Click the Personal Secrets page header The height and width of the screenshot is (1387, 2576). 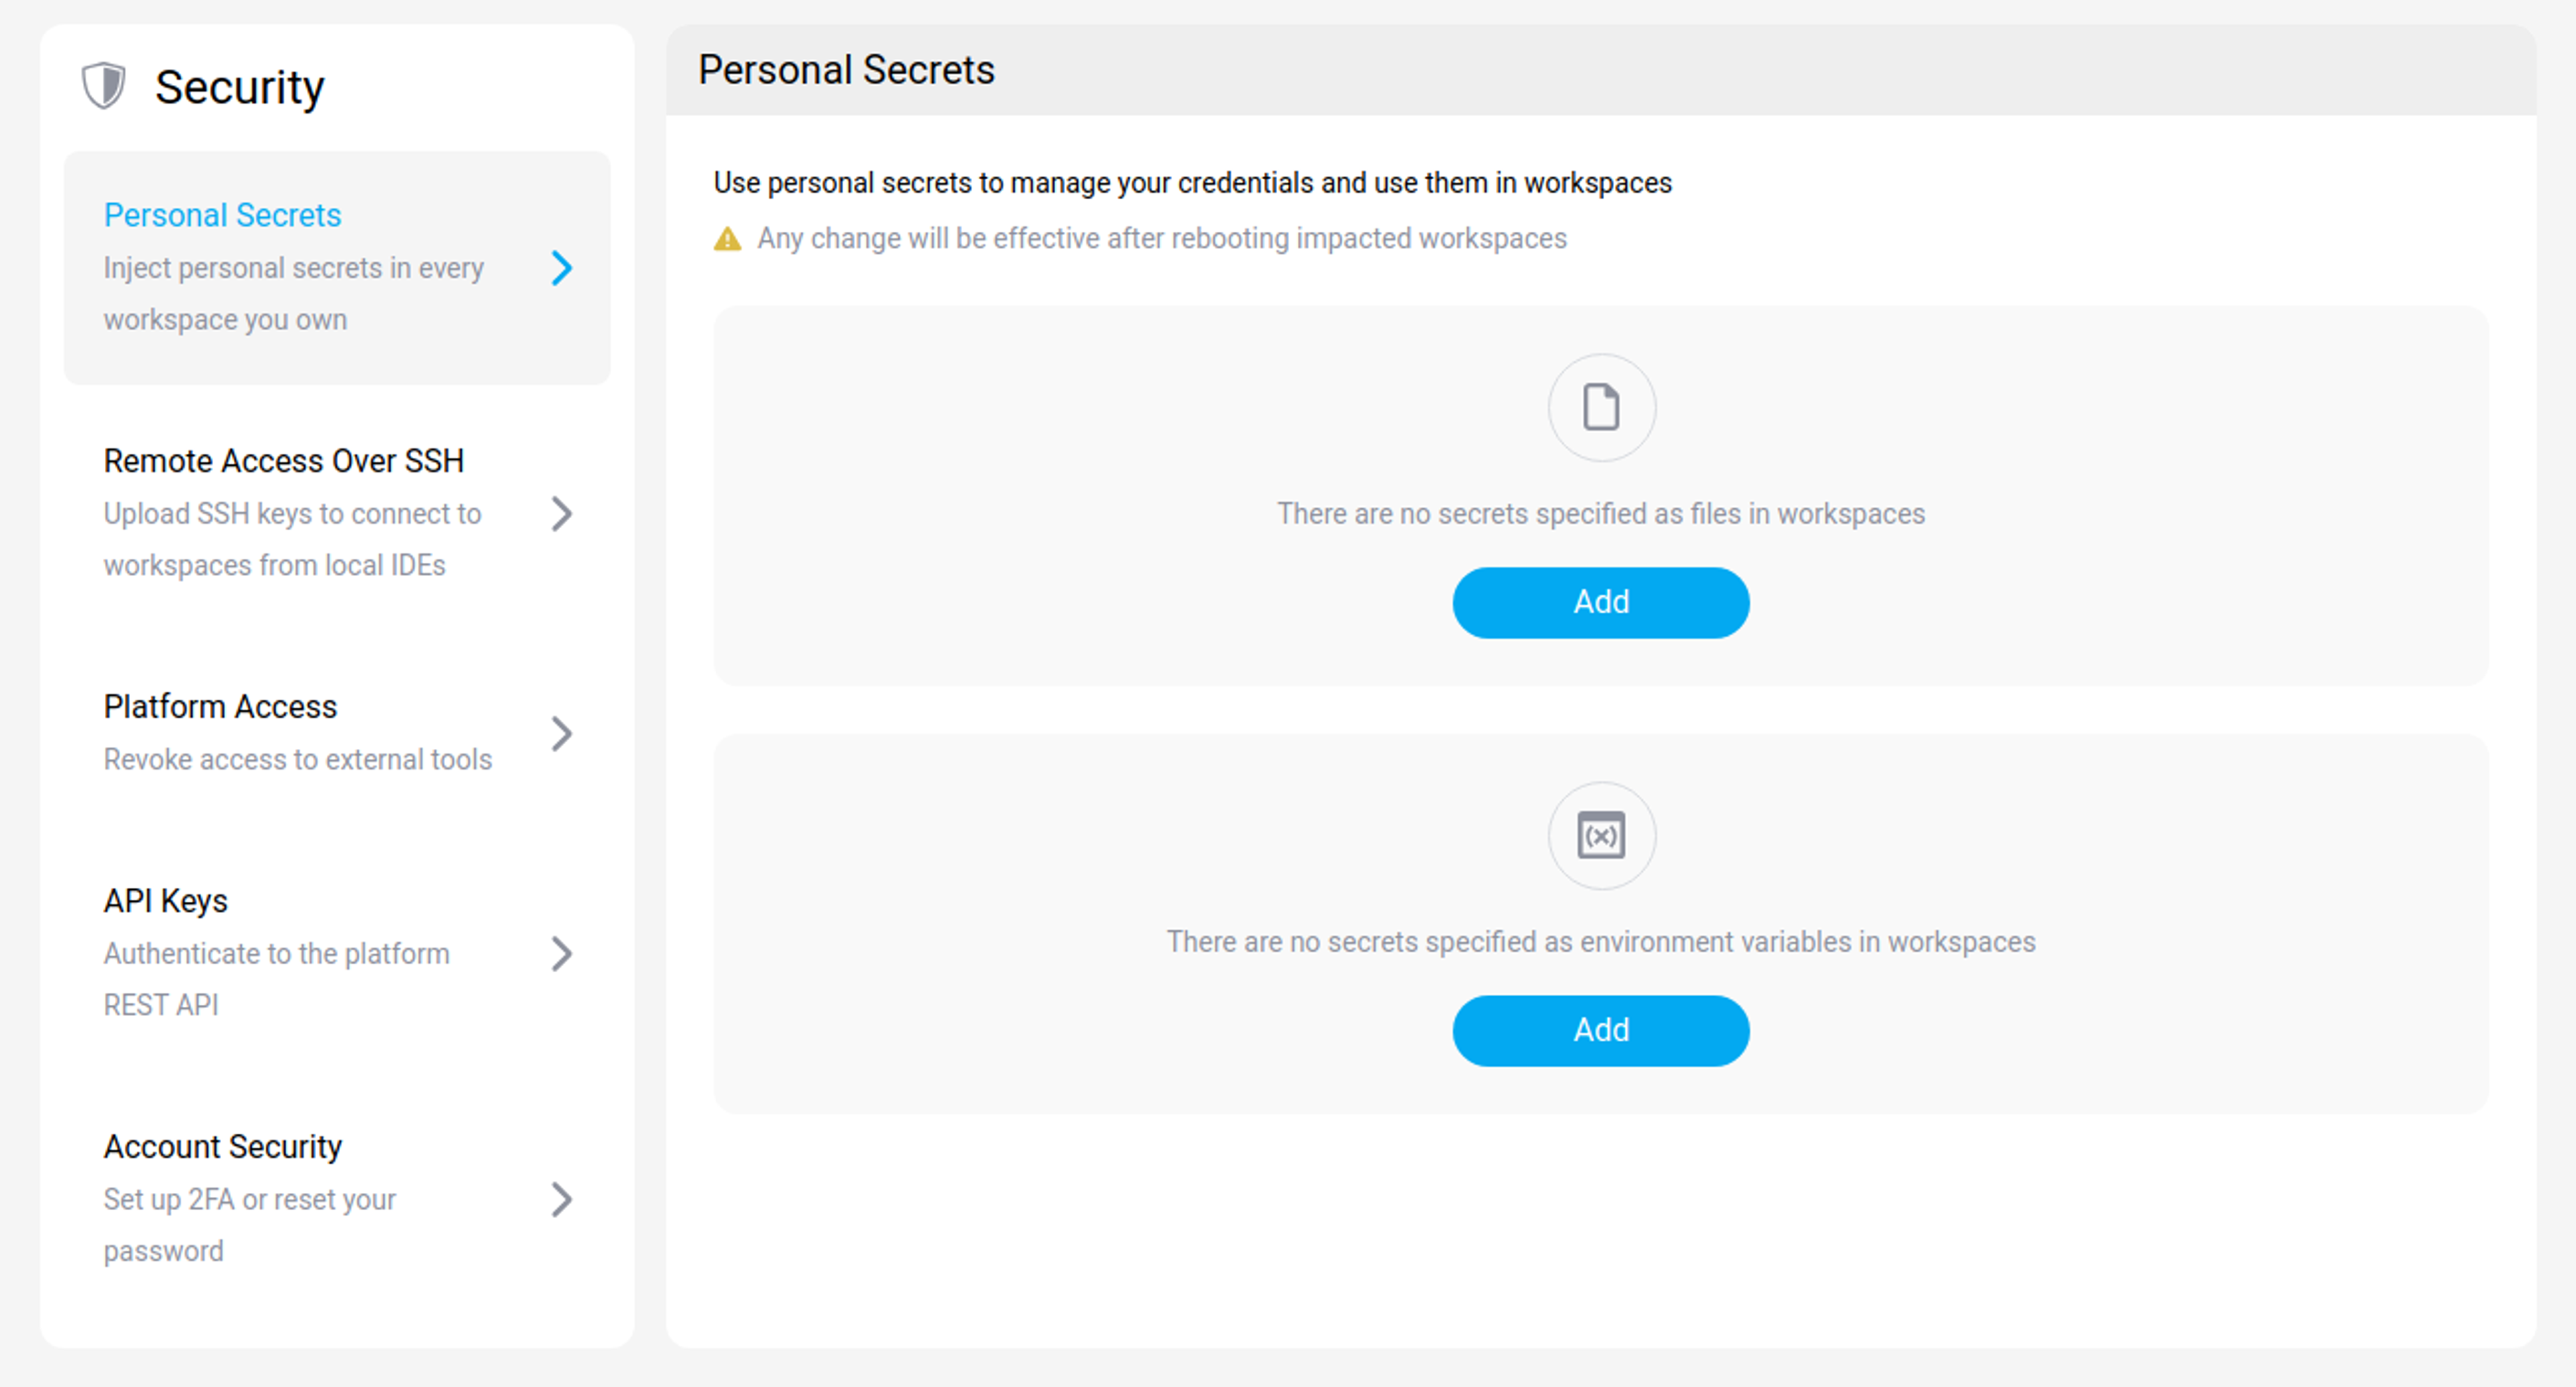tap(846, 69)
